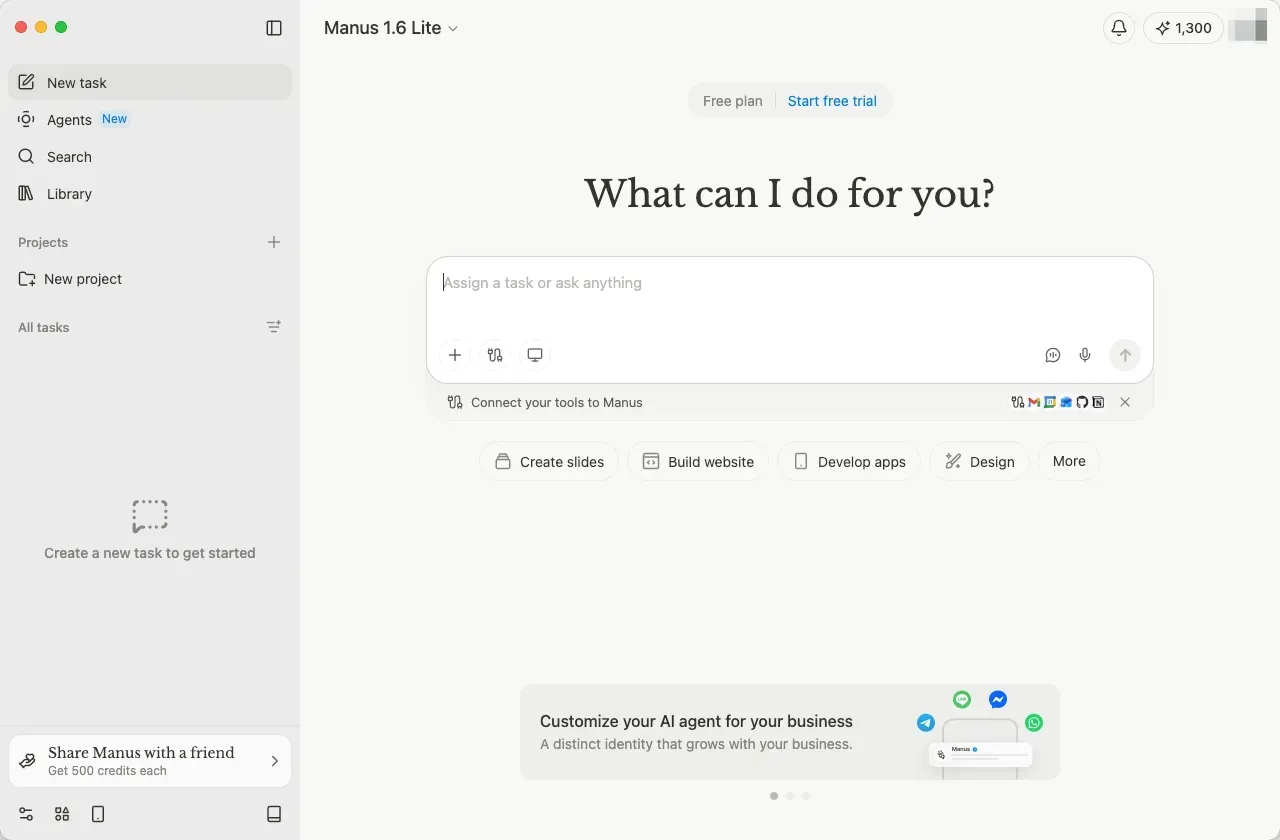Select Agents in the sidebar

tap(69, 120)
